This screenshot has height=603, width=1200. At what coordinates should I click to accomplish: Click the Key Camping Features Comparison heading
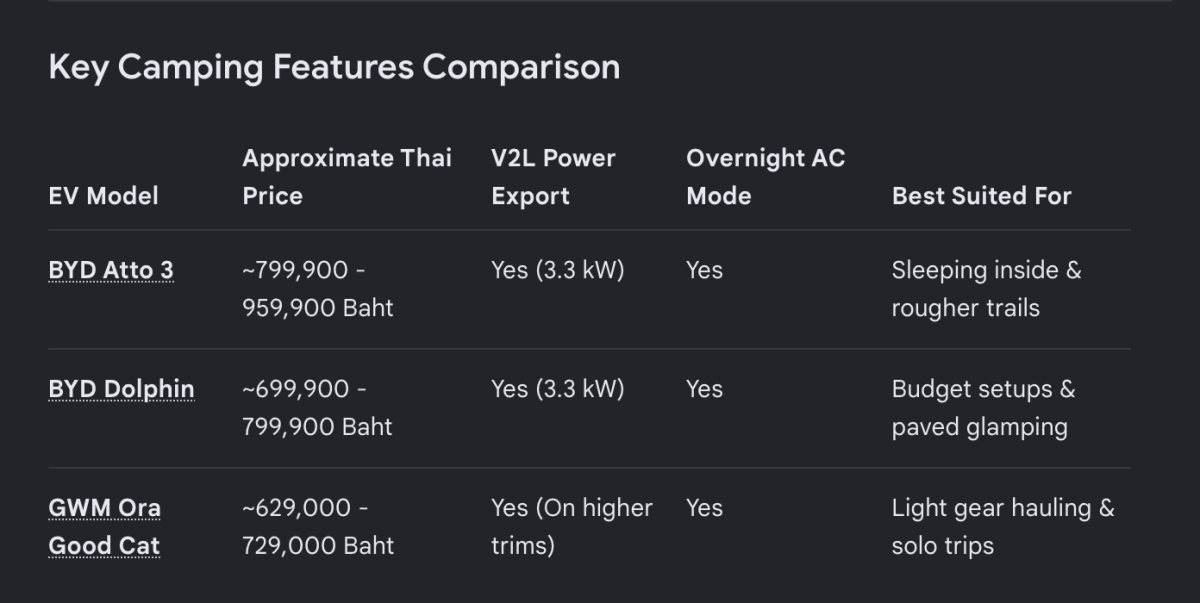[334, 67]
